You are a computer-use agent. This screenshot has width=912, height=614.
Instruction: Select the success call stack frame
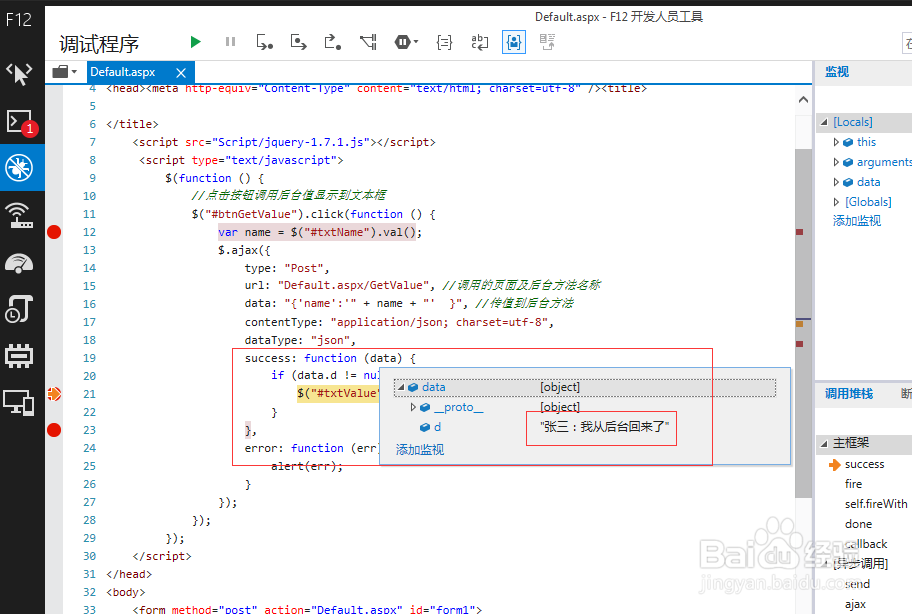(x=864, y=464)
